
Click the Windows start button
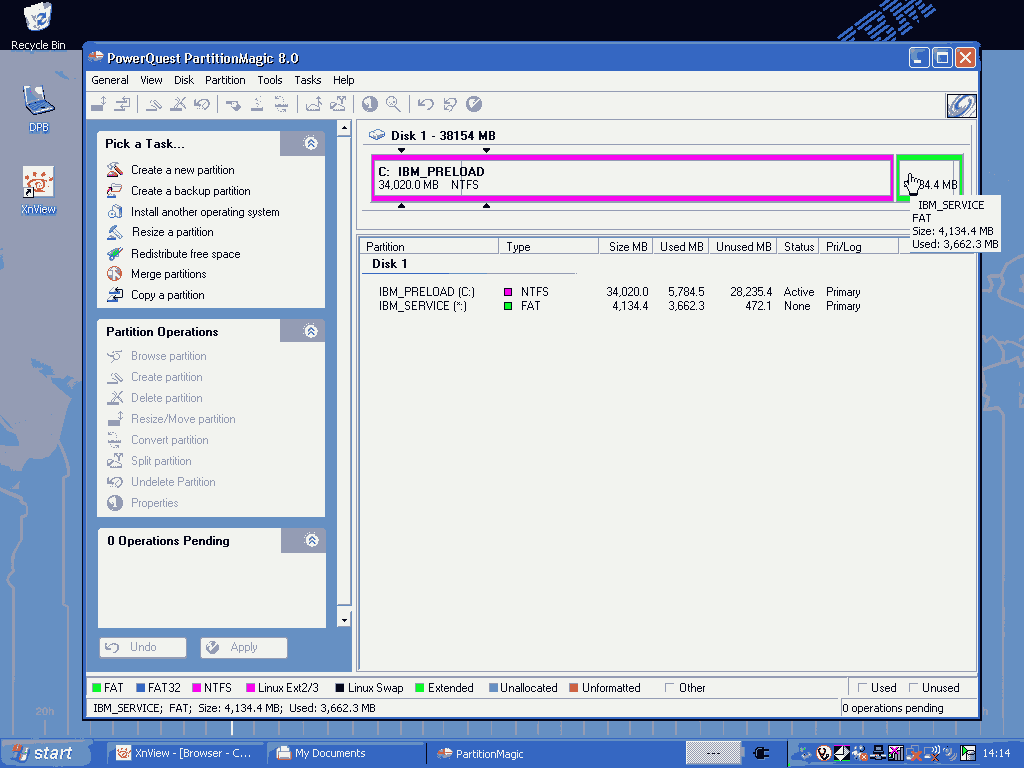point(42,753)
